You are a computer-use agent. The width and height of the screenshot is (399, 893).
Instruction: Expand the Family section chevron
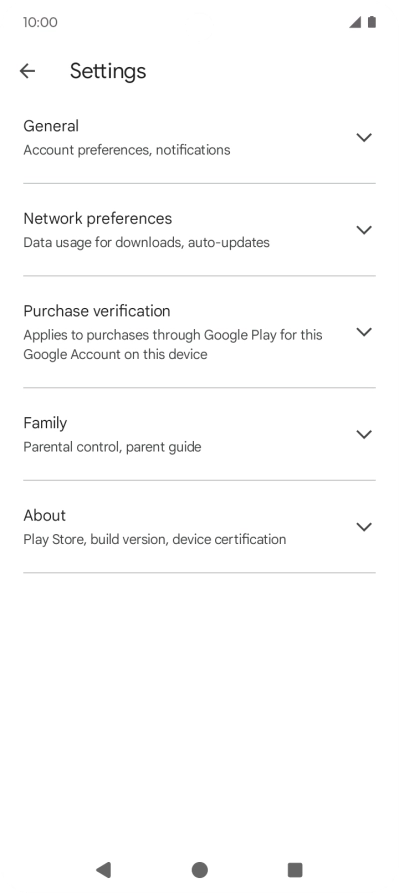click(364, 434)
